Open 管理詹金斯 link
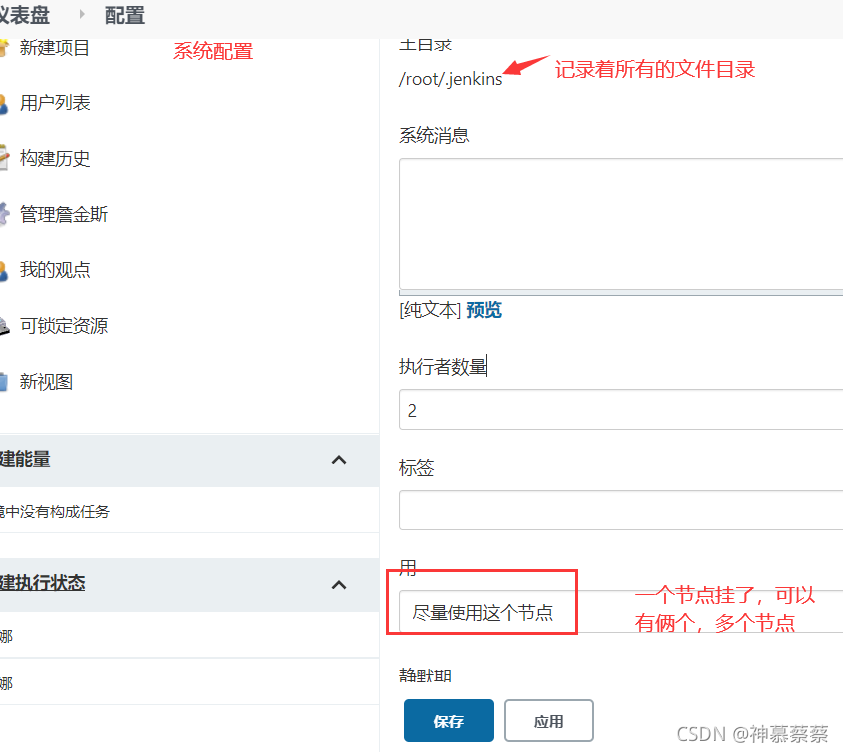This screenshot has width=843, height=752. coord(63,214)
